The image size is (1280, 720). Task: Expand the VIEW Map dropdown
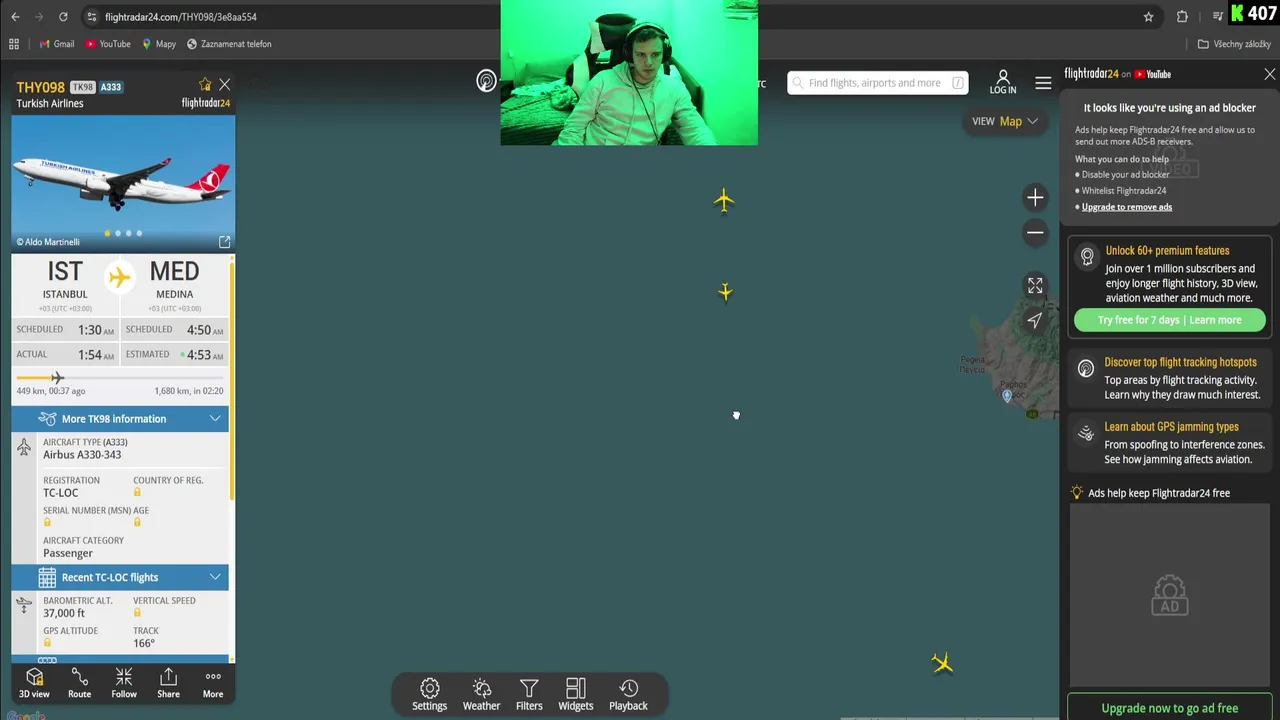coord(1005,121)
